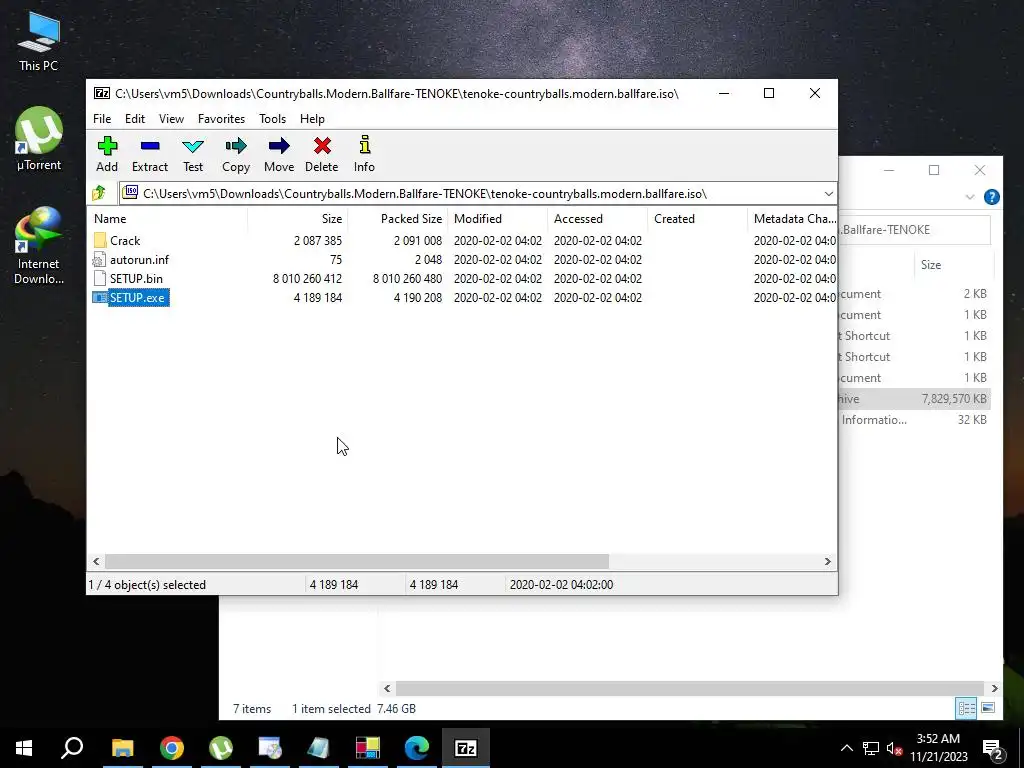Open File Explorer from the taskbar
1024x768 pixels.
[122, 748]
